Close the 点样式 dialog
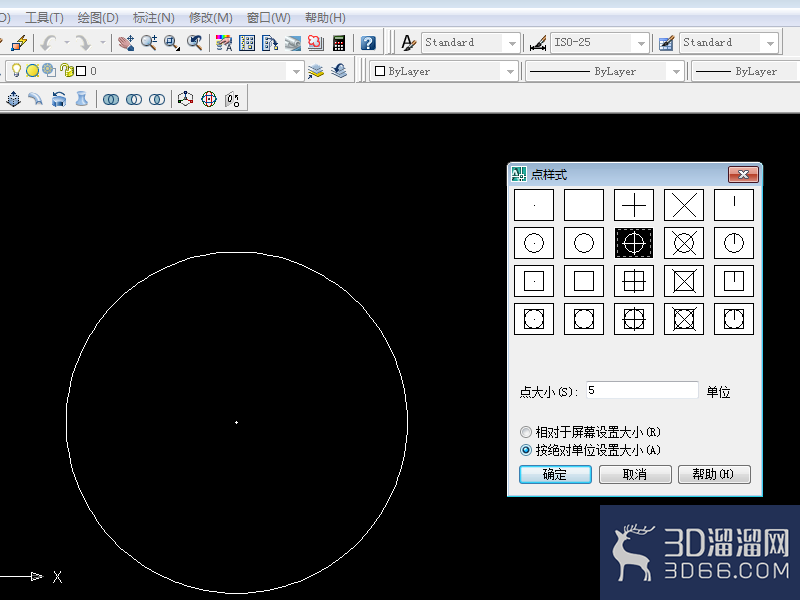 pos(743,174)
